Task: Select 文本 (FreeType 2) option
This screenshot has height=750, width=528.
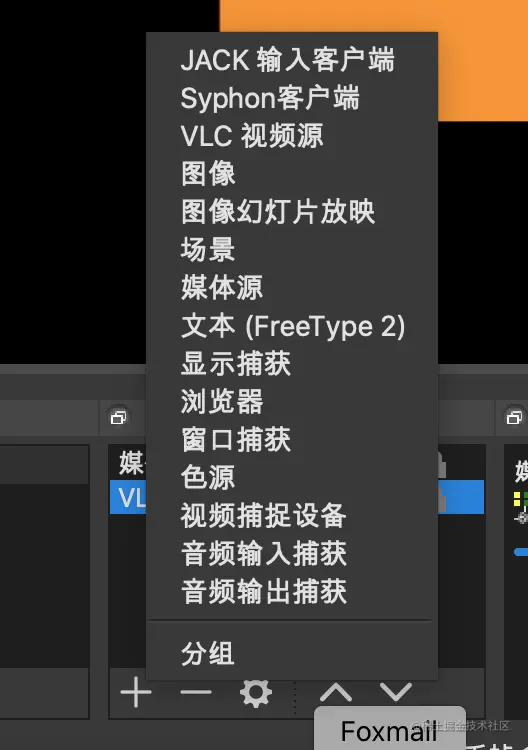Action: click(x=292, y=326)
